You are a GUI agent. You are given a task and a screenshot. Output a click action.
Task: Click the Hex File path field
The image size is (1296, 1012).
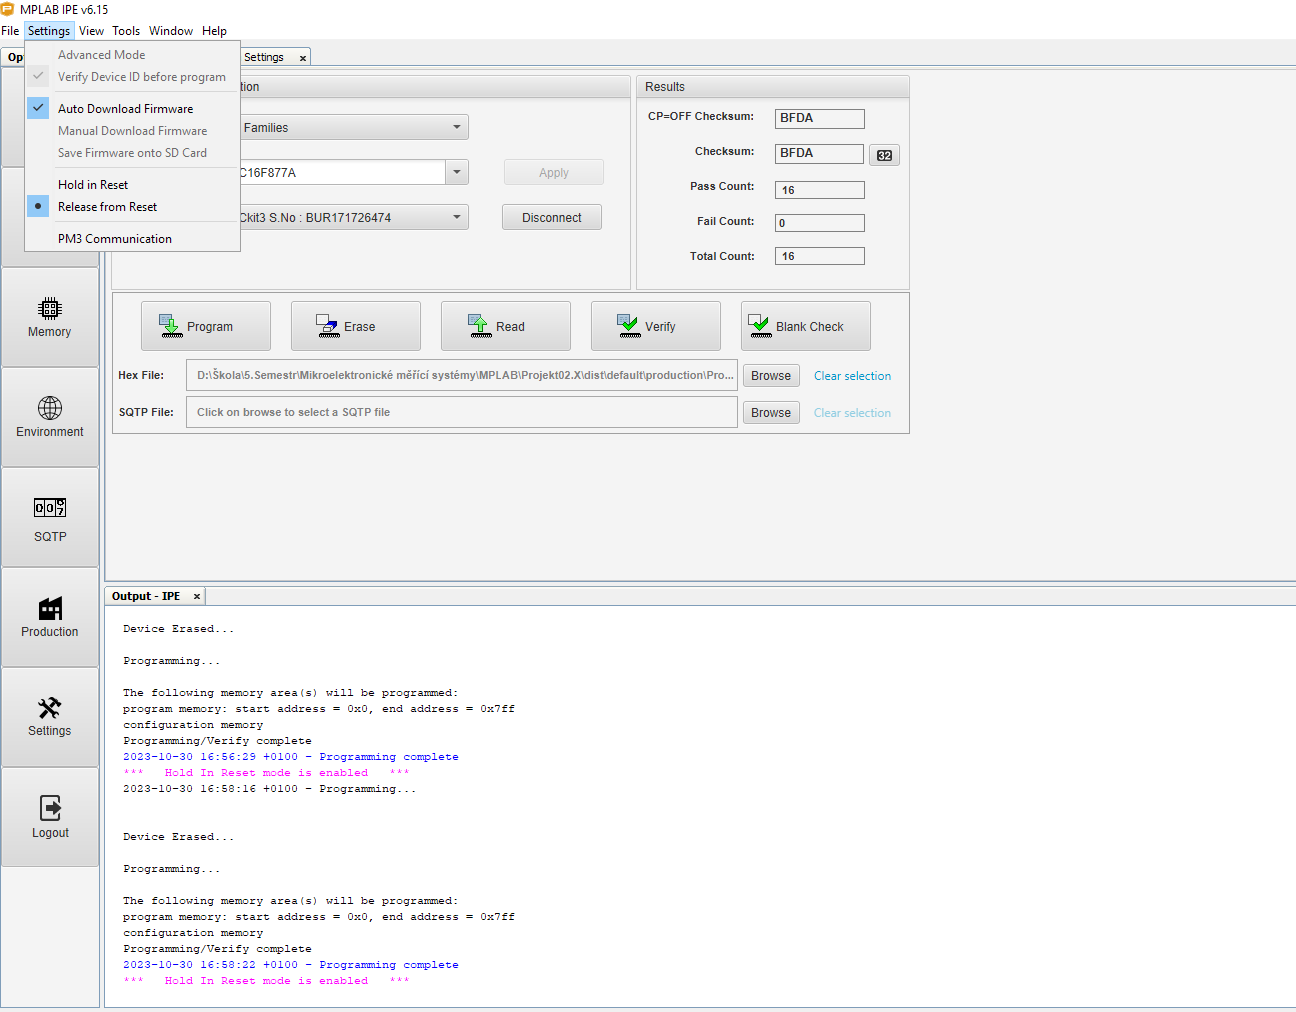[461, 376]
